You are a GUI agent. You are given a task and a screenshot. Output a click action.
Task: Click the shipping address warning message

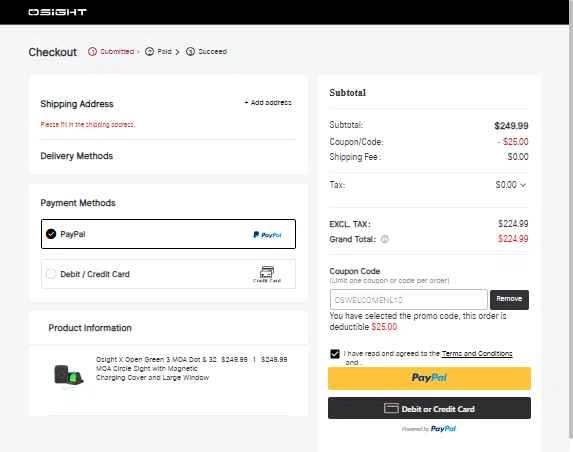88,125
